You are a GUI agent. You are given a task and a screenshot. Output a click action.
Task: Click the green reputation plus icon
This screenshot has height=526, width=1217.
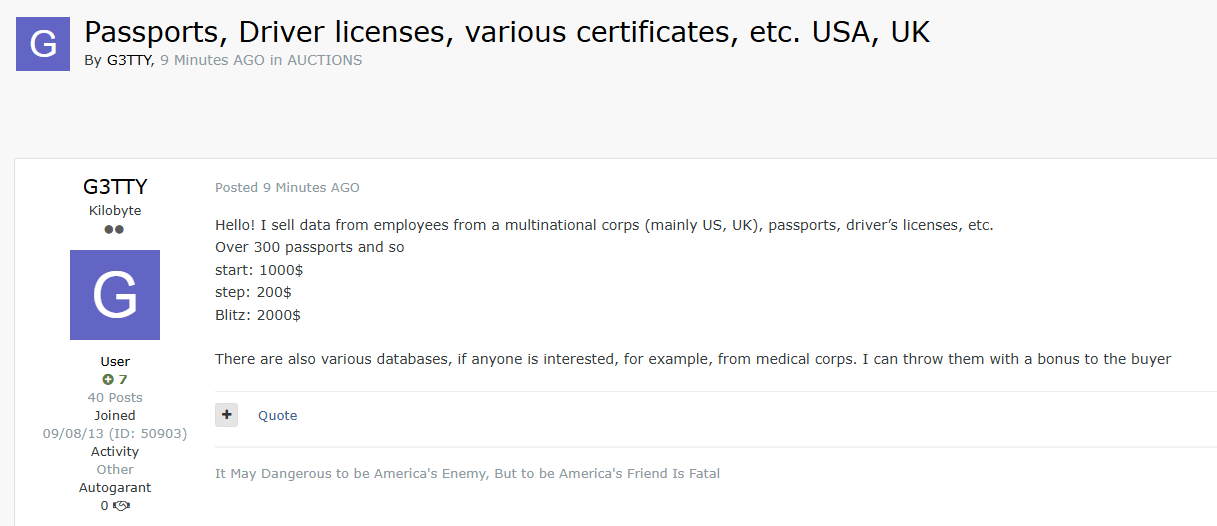[108, 380]
